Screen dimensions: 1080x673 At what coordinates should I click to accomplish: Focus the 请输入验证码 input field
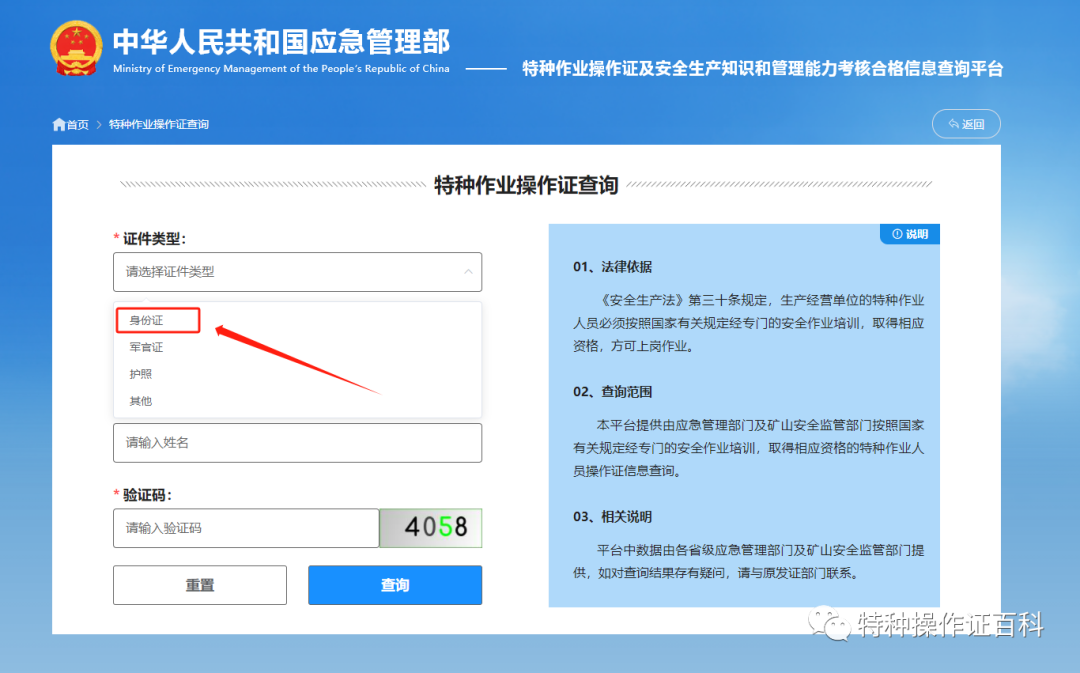coord(246,528)
